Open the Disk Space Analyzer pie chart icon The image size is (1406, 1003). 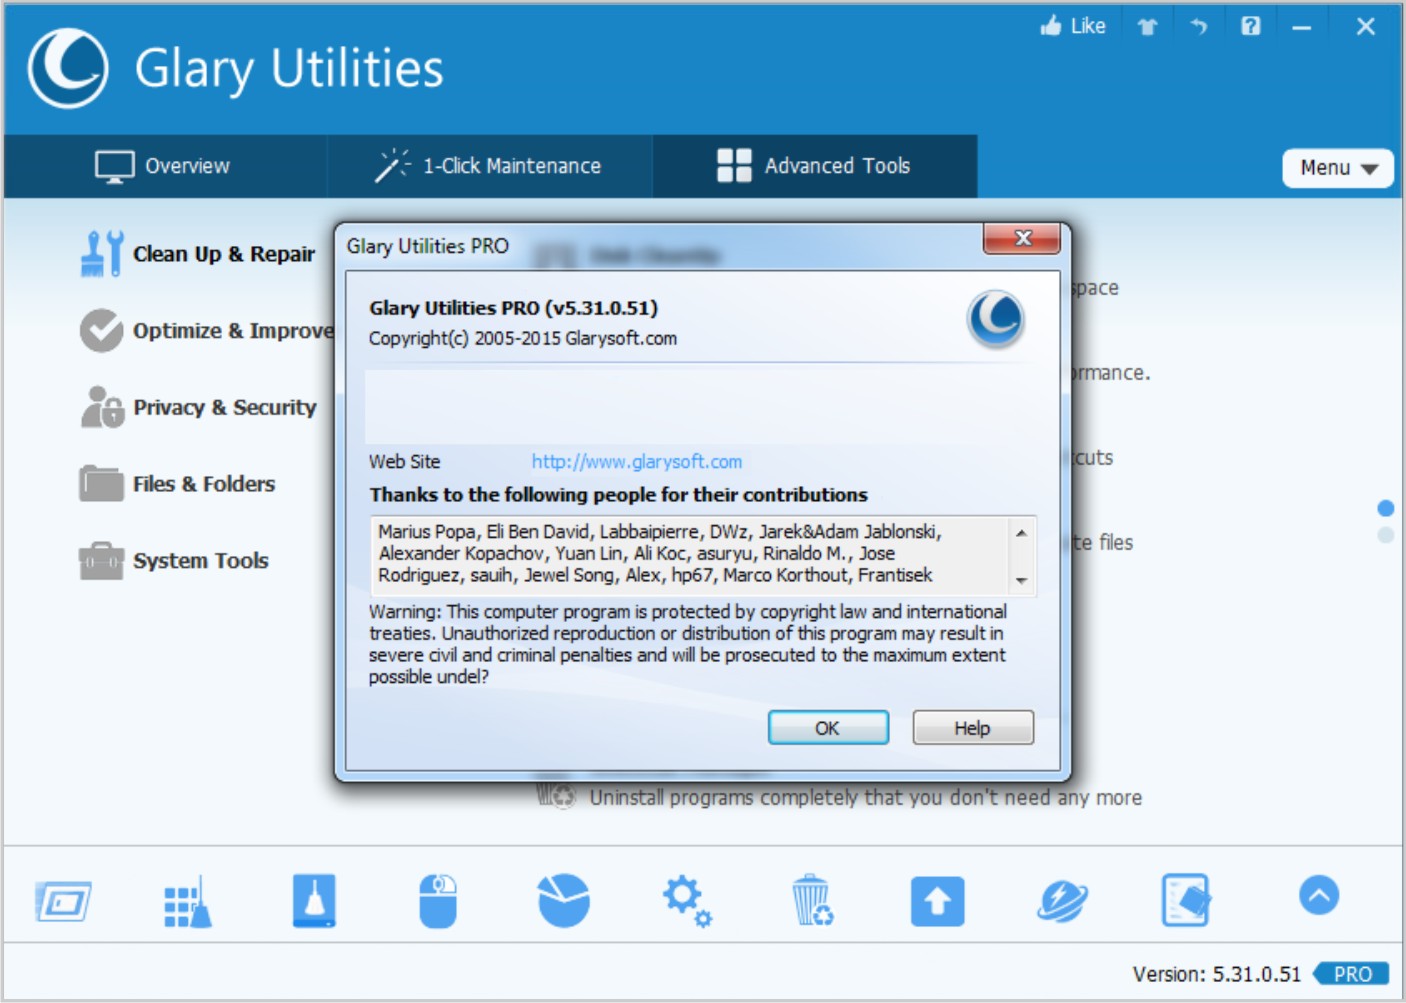click(x=563, y=900)
